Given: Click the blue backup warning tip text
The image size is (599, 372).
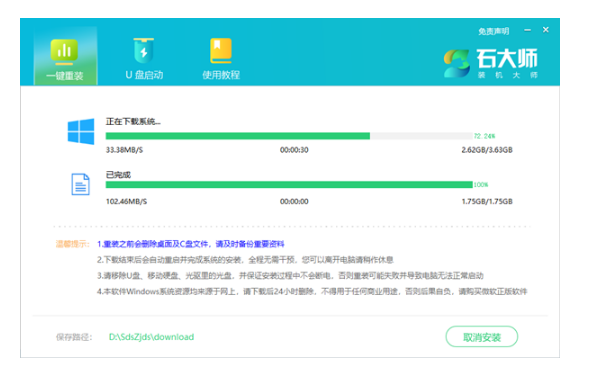Looking at the screenshot, I should tap(191, 244).
